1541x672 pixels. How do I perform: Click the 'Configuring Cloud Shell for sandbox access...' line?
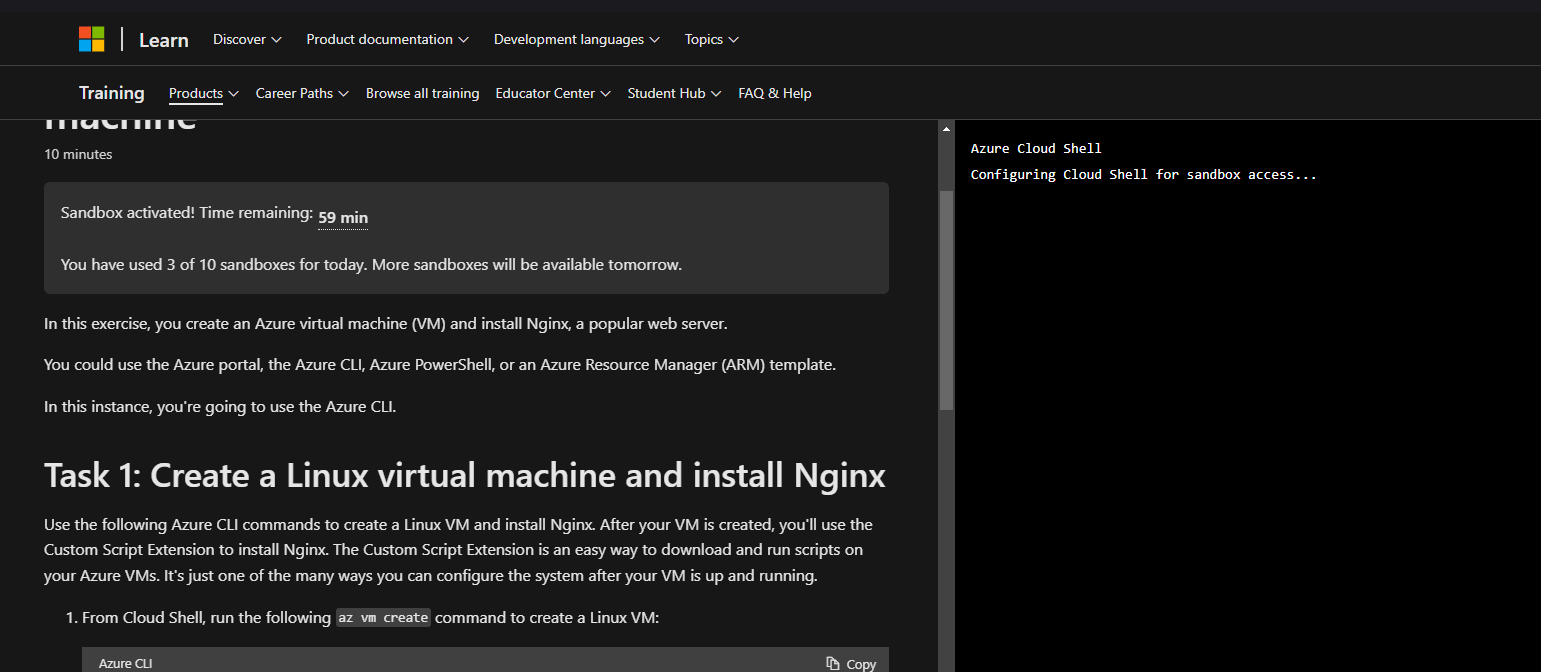click(x=1144, y=174)
